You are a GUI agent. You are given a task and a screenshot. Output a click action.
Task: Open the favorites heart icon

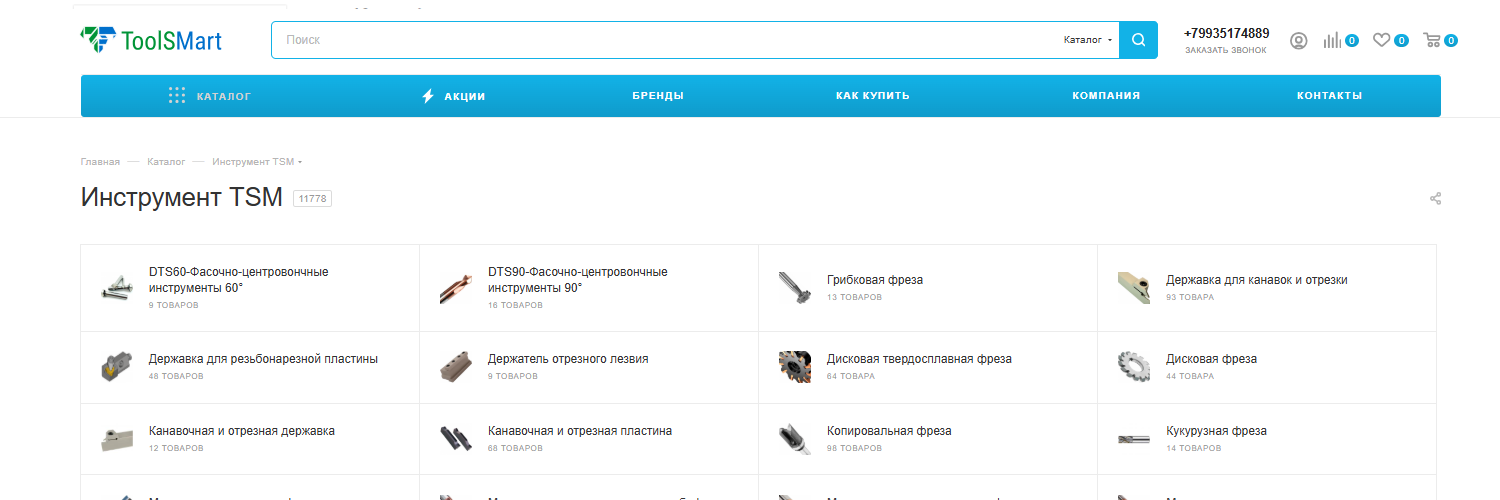[x=1382, y=41]
